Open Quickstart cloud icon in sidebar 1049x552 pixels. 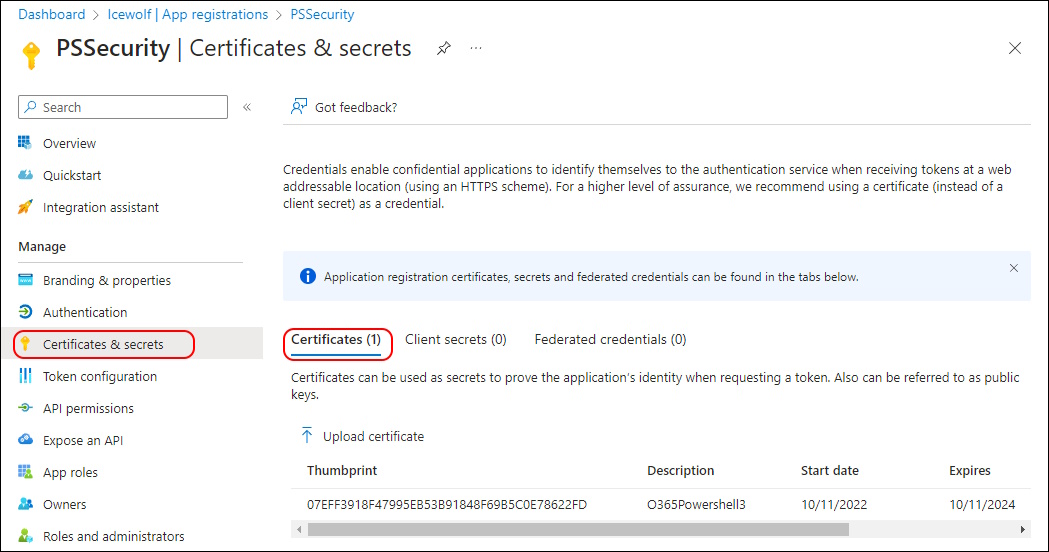[25, 175]
